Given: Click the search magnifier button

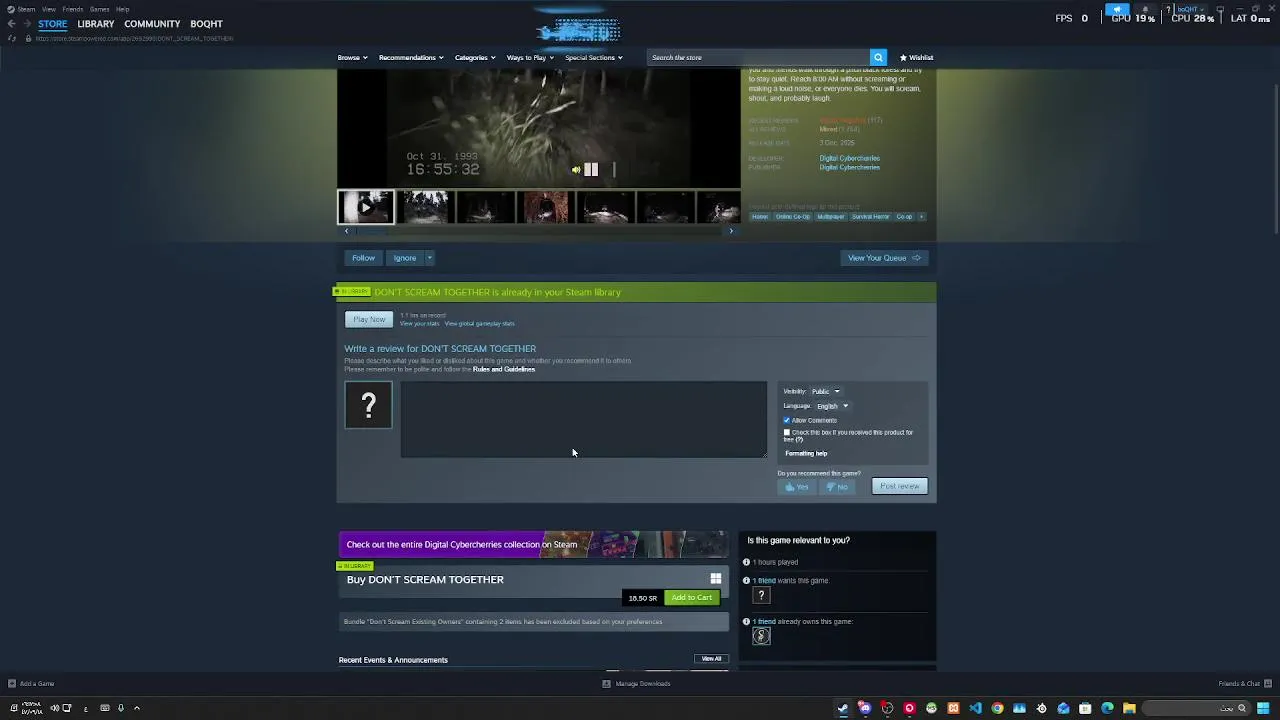Looking at the screenshot, I should (878, 57).
